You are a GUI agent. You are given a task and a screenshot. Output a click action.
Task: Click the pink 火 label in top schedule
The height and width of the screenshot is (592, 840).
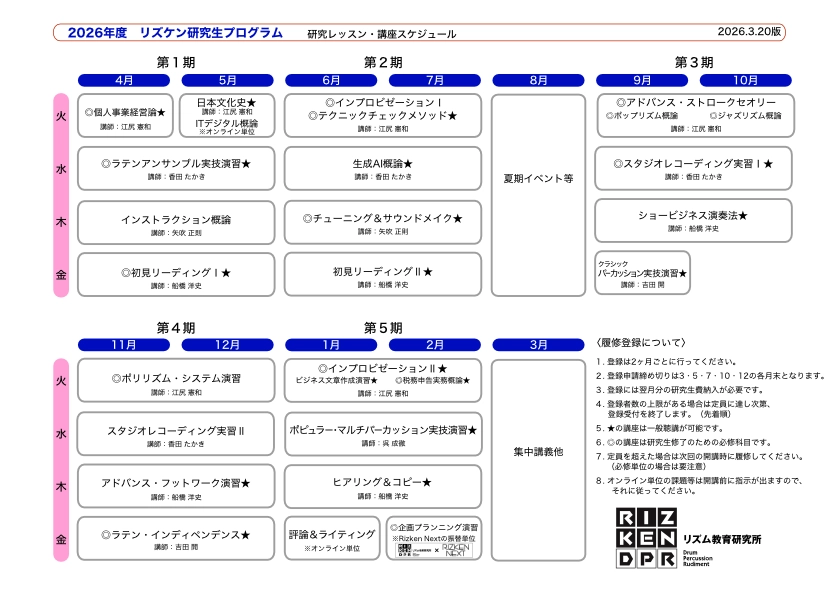[61, 117]
